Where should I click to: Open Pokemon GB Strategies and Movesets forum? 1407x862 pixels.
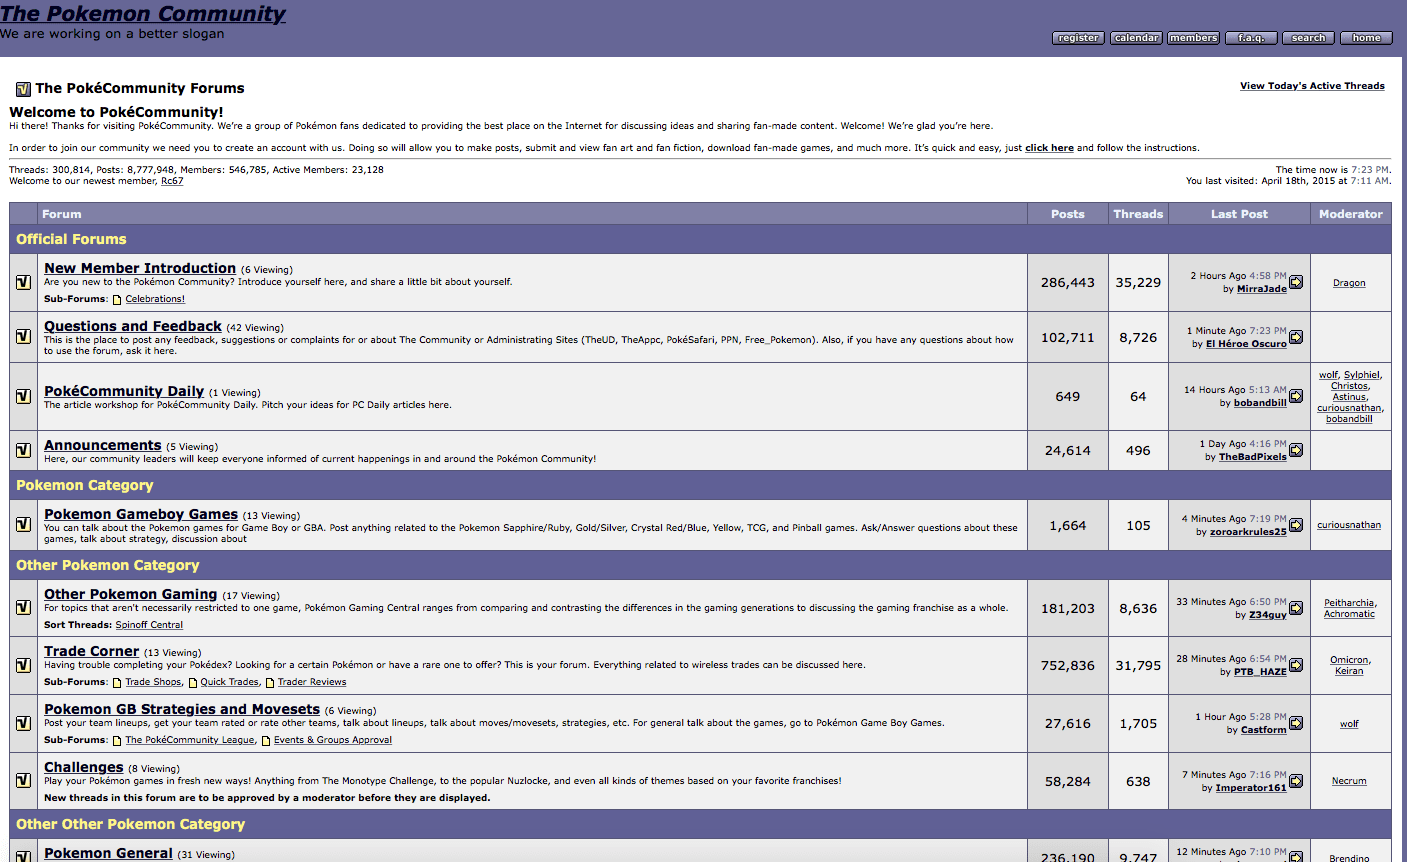182,709
